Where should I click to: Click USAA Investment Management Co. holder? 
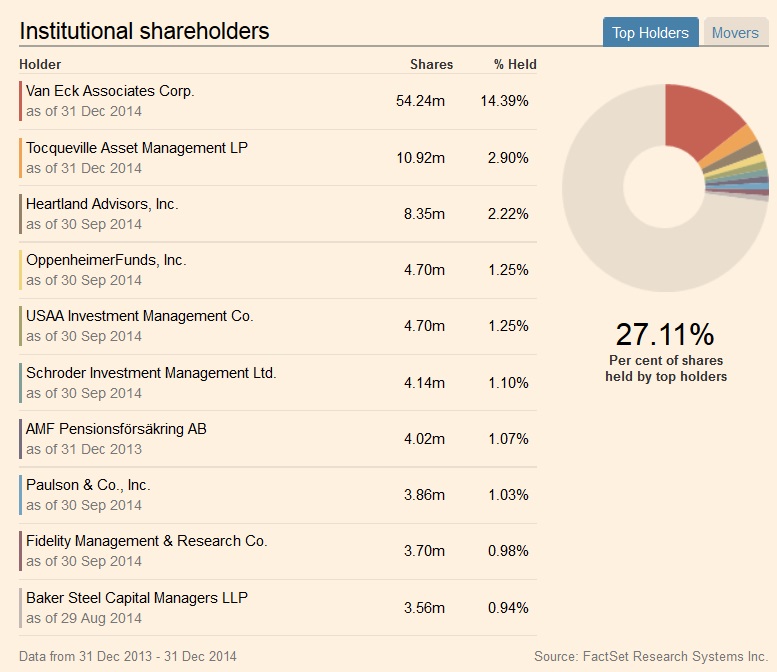(x=140, y=316)
